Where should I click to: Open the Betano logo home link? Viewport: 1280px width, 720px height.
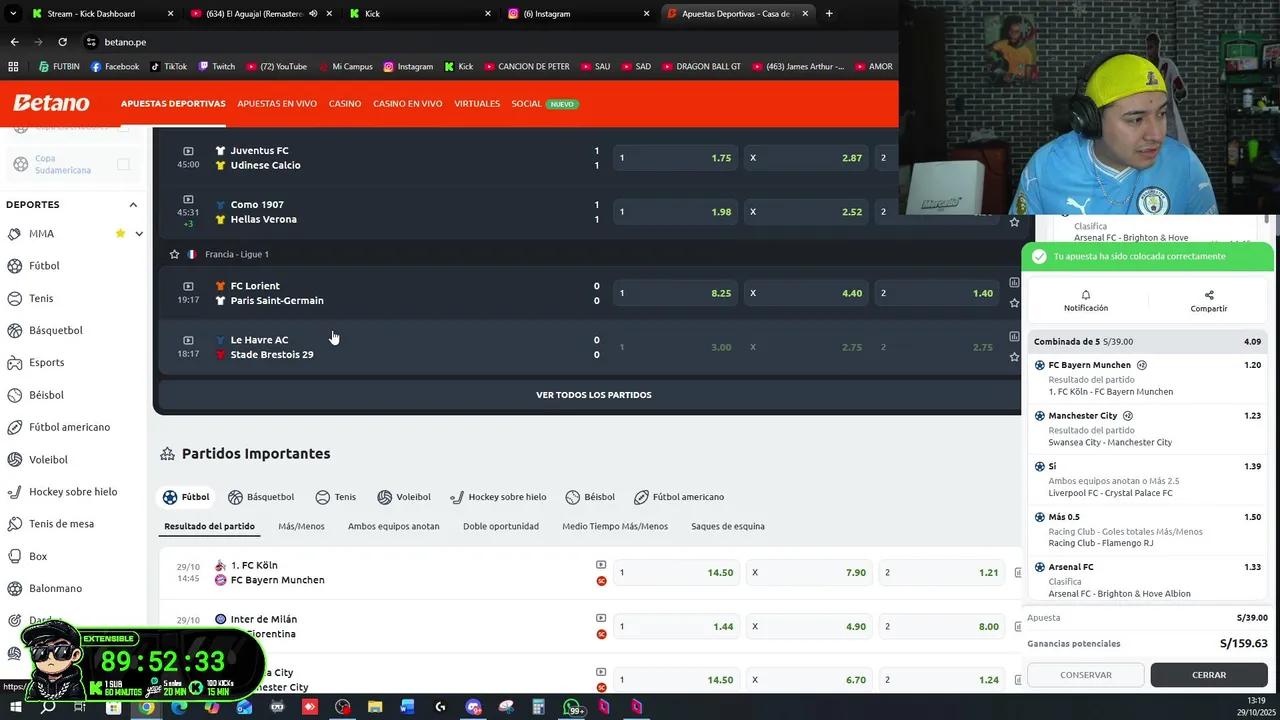pos(51,103)
